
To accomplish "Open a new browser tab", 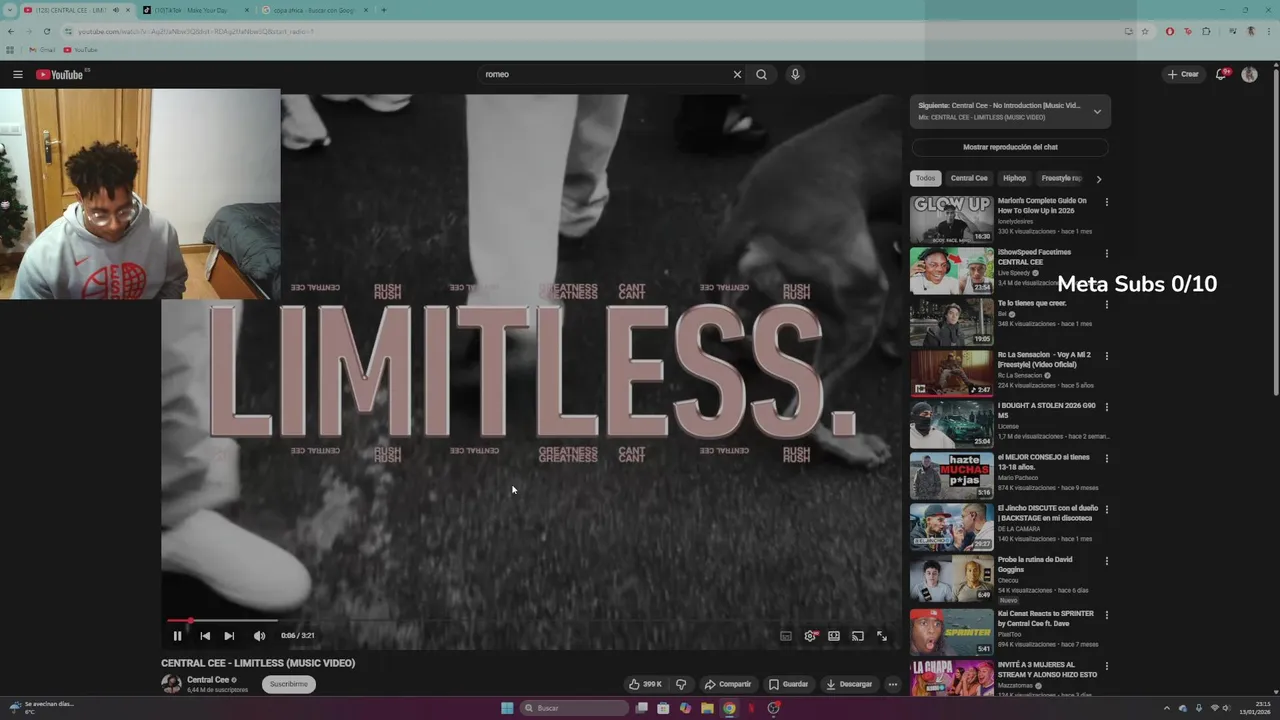I will click(384, 10).
